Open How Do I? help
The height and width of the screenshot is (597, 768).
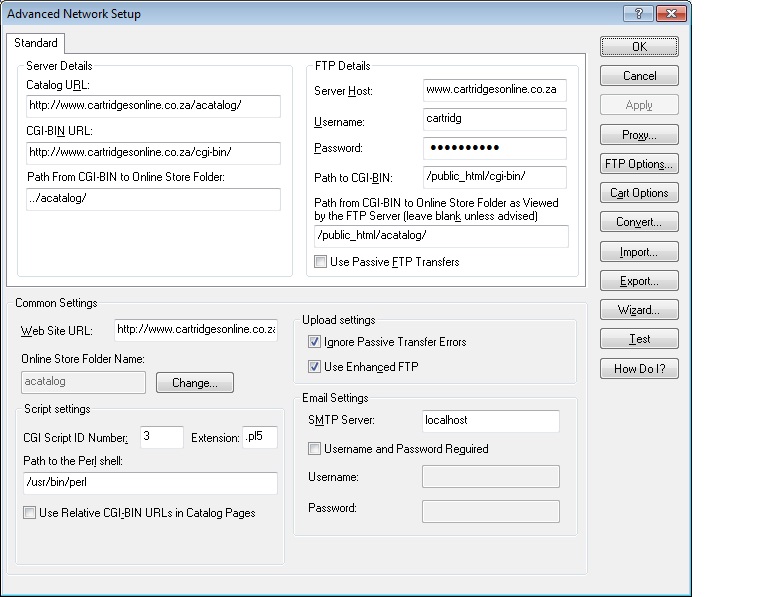pyautogui.click(x=639, y=369)
